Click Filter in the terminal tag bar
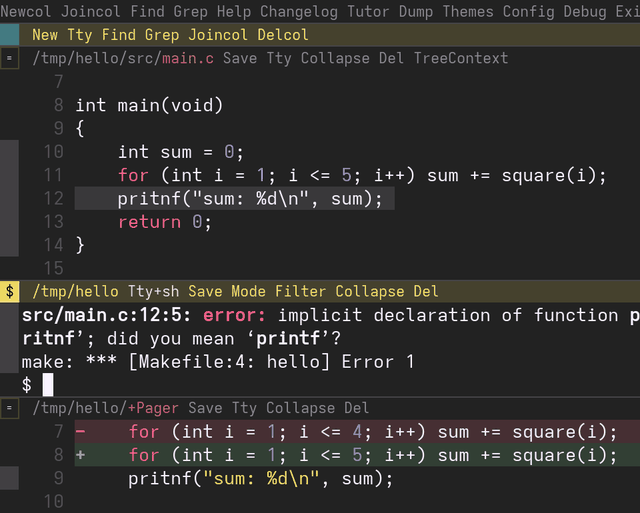Image resolution: width=640 pixels, height=513 pixels. [300, 291]
